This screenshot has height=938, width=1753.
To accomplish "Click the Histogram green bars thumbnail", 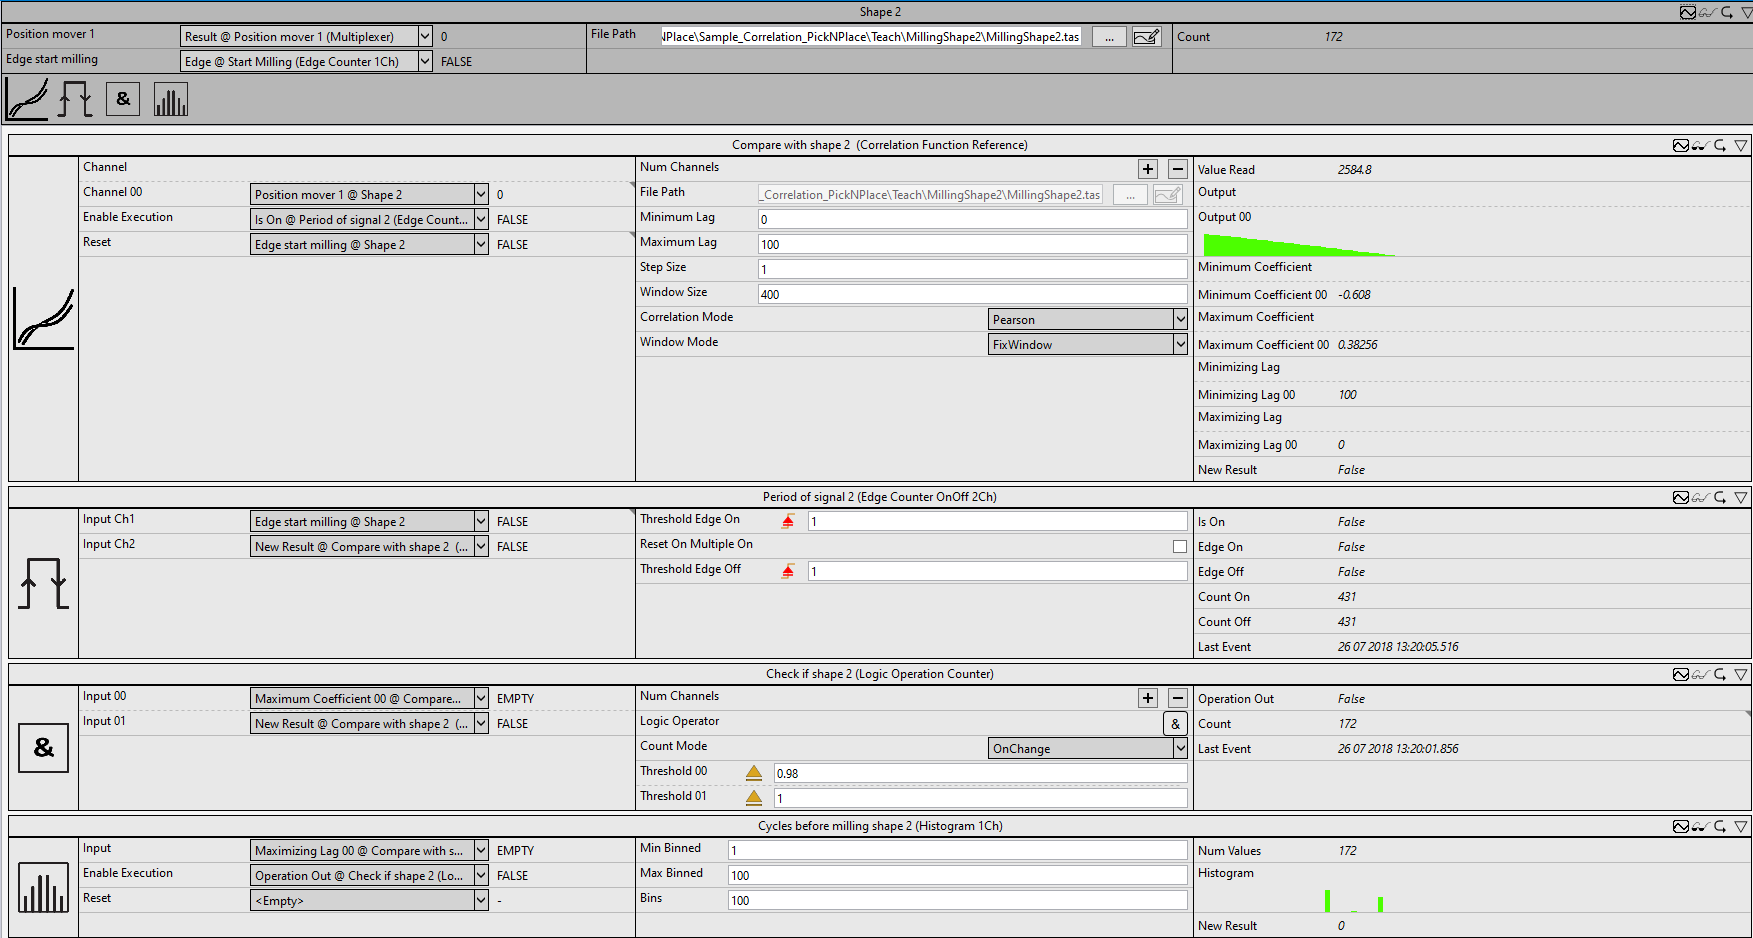I will [x=1354, y=900].
